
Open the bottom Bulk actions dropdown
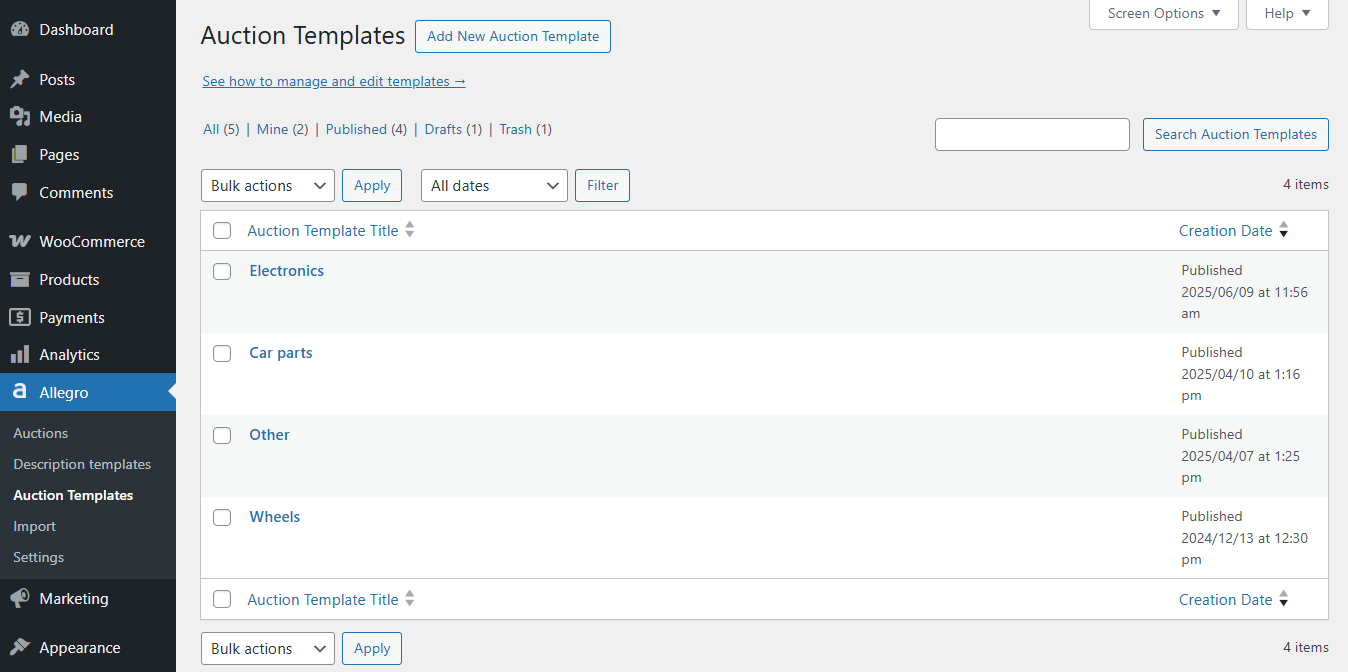click(268, 648)
